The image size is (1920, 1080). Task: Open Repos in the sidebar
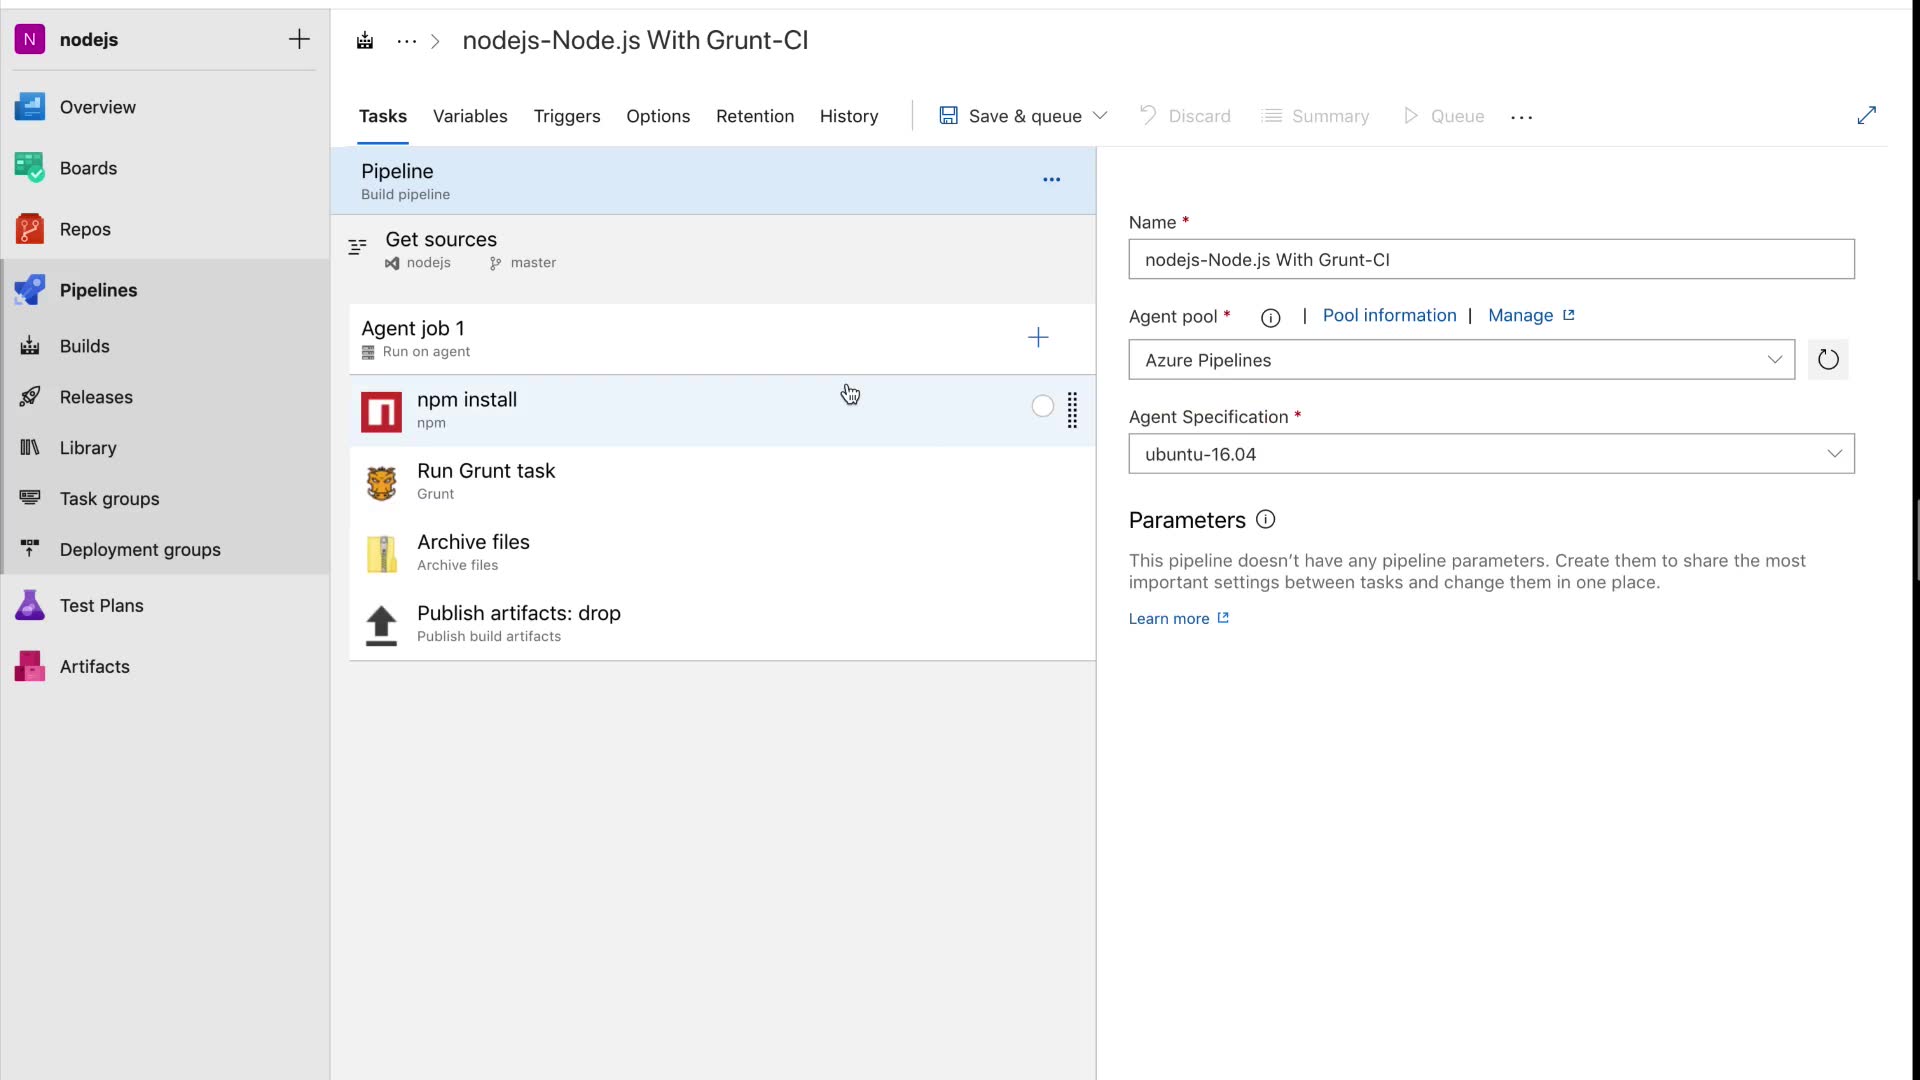(x=85, y=229)
